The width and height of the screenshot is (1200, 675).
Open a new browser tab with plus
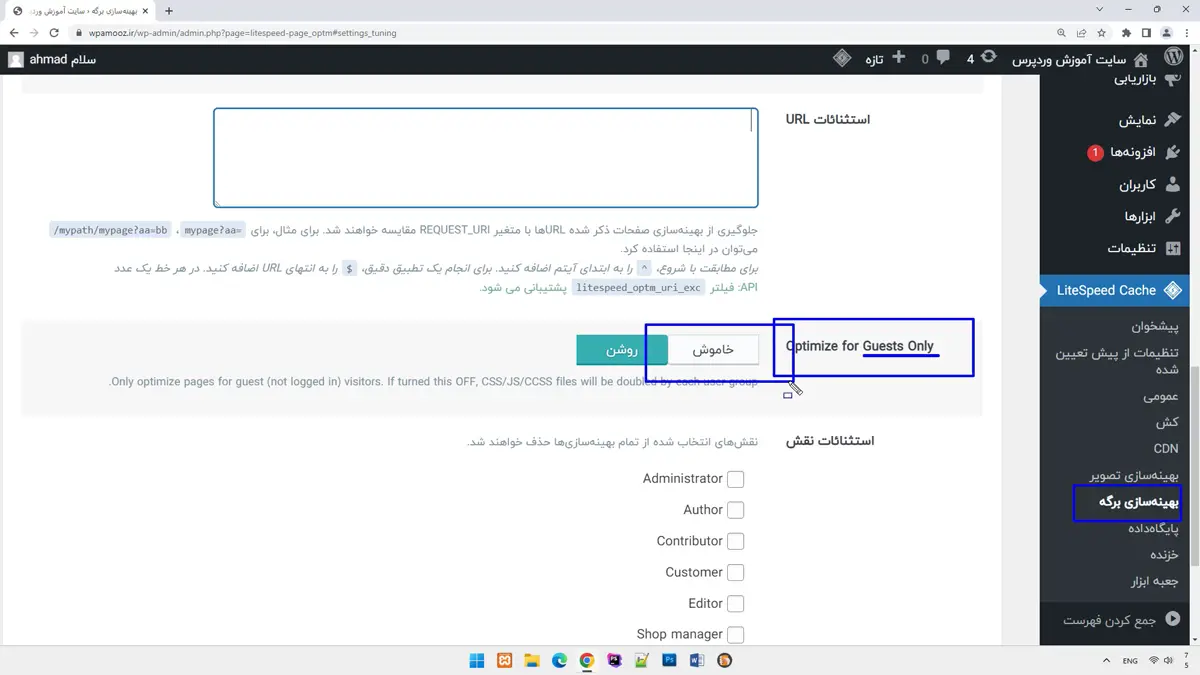pyautogui.click(x=168, y=10)
